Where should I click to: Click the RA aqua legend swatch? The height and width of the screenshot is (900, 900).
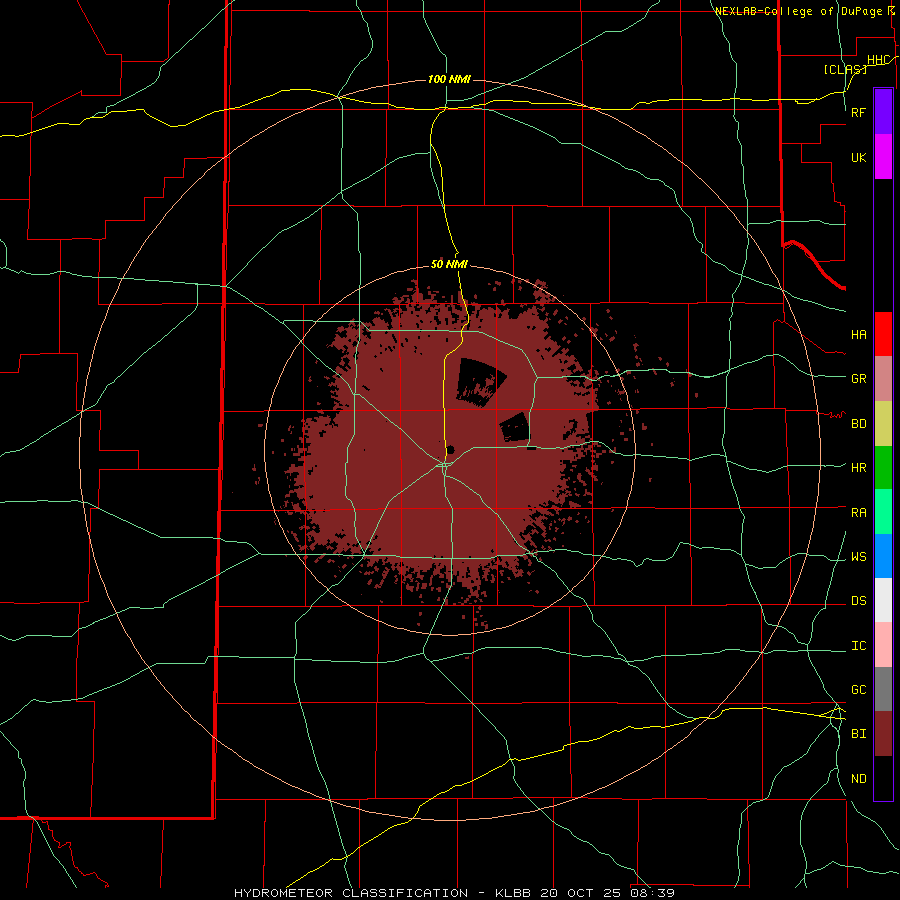(883, 512)
